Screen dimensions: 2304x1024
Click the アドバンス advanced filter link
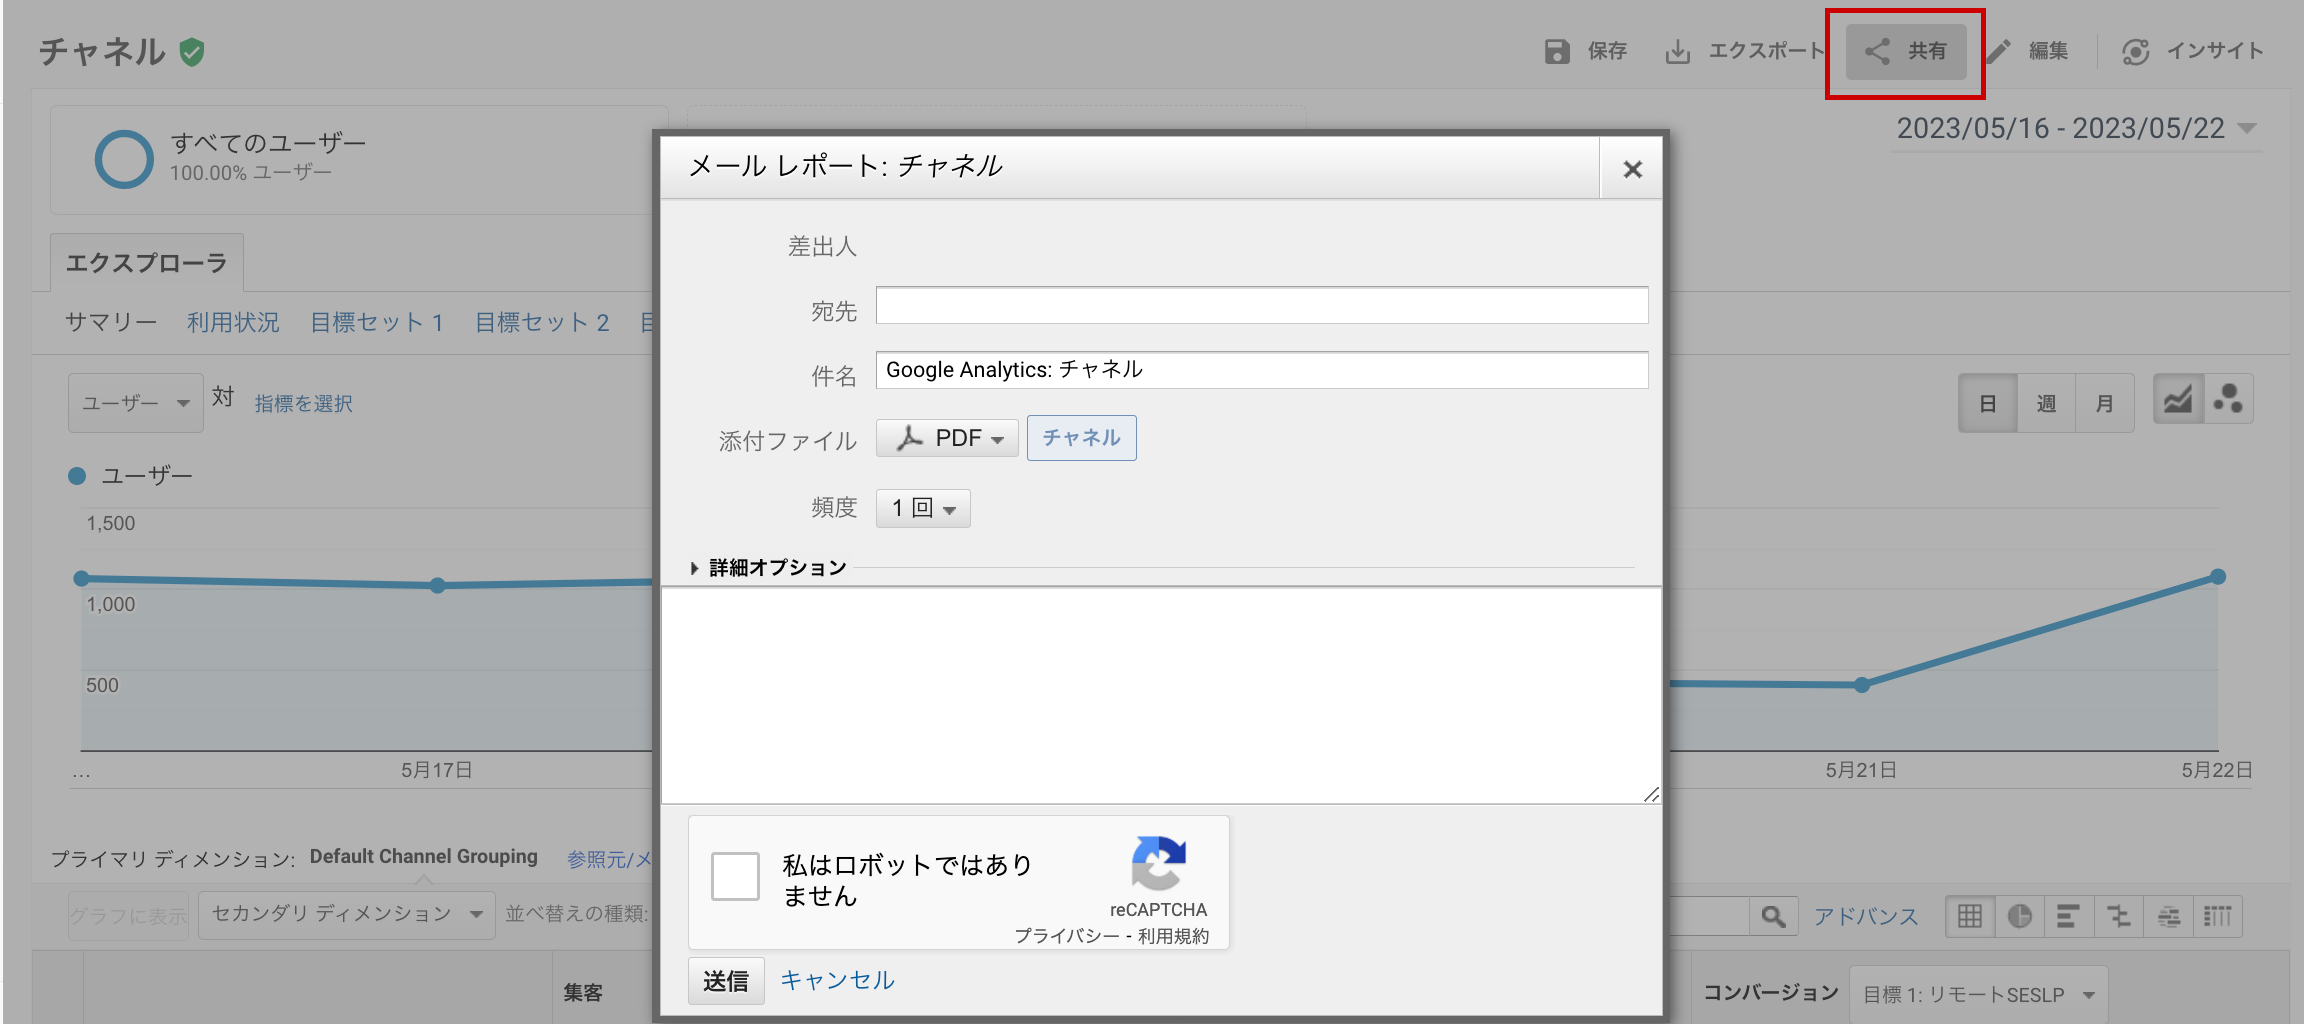tap(1866, 916)
